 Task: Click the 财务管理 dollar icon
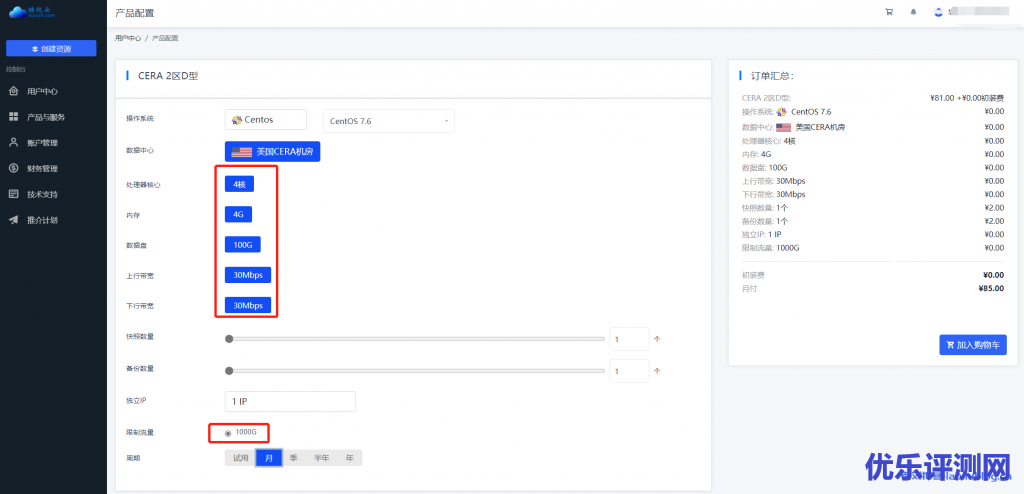pos(13,168)
